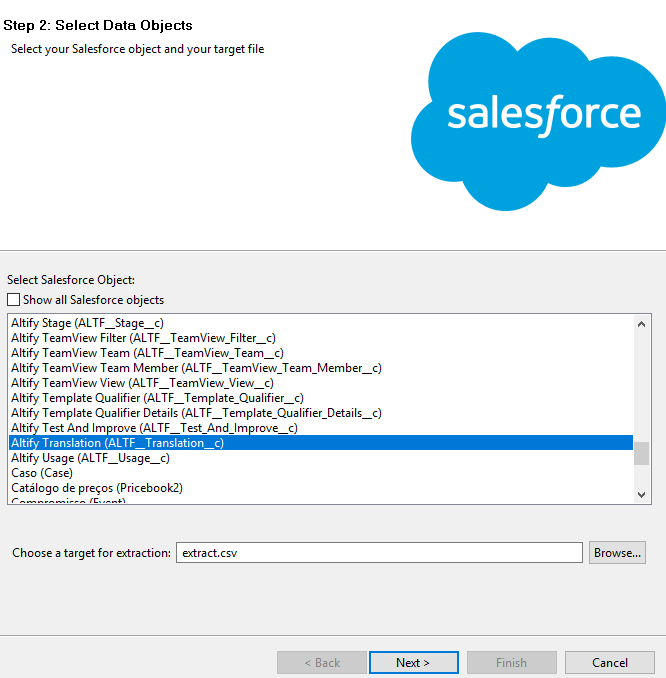This screenshot has height=678, width=666.
Task: Click highlighted Altify Translation object row
Action: pos(321,443)
